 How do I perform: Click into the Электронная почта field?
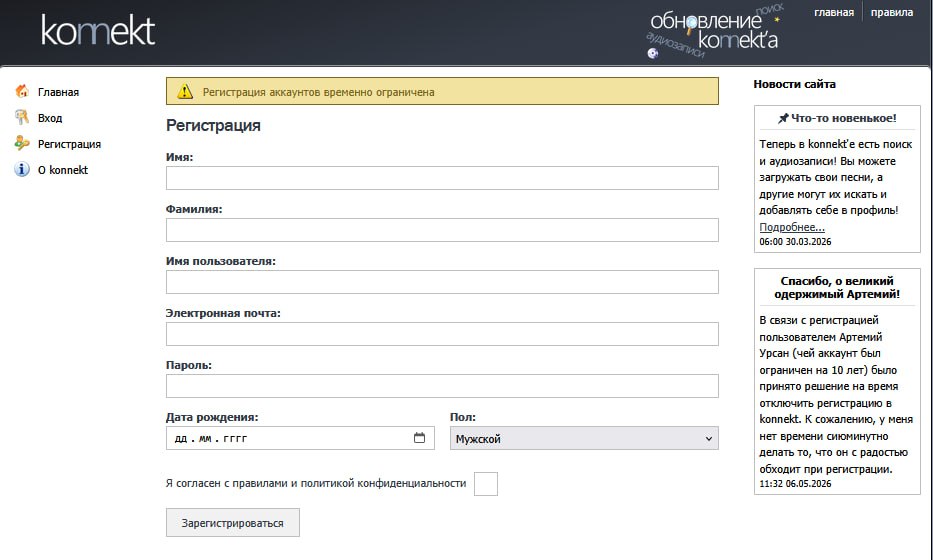(x=442, y=334)
